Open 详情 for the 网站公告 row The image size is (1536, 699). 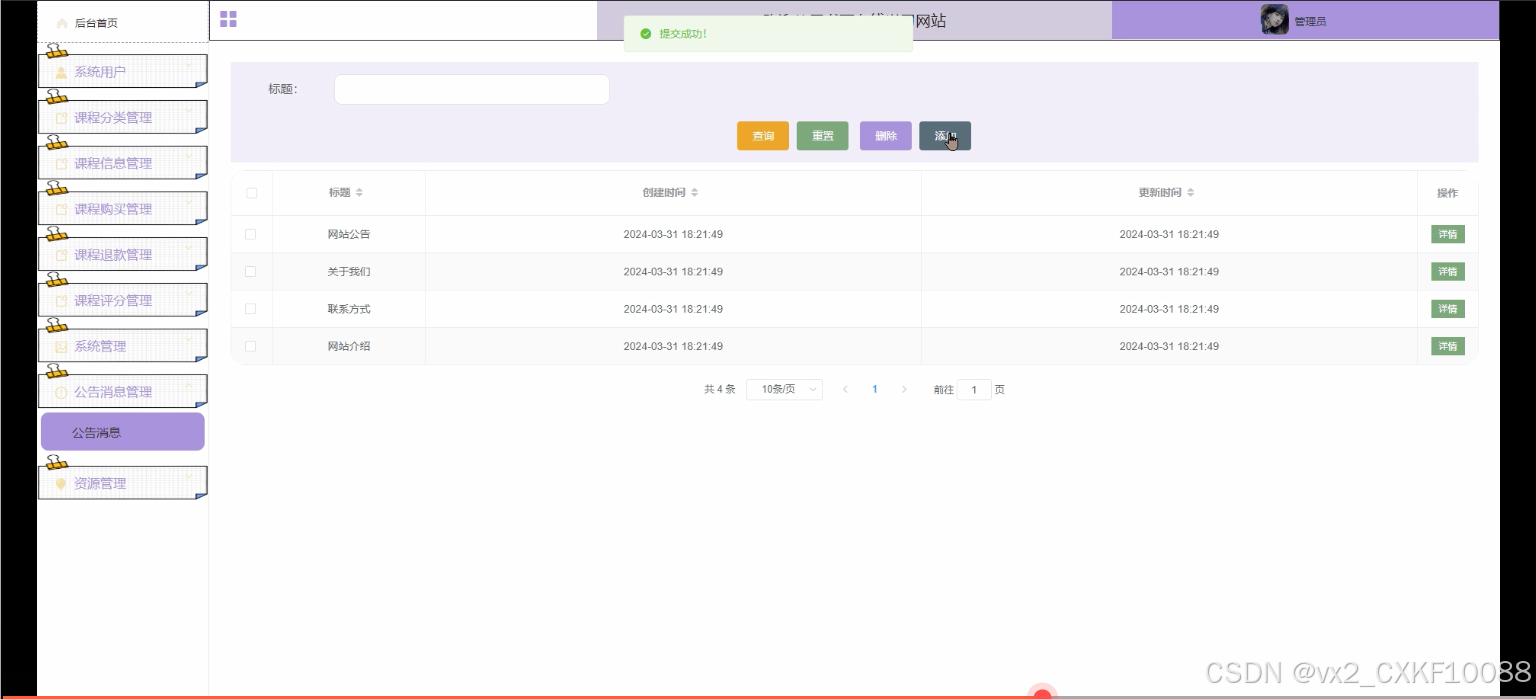(x=1448, y=234)
